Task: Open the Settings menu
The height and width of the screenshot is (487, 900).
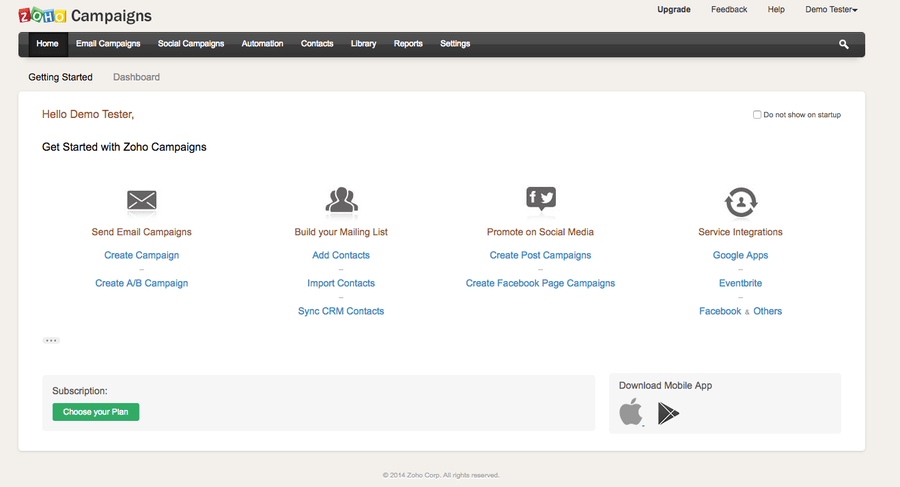Action: [x=455, y=44]
